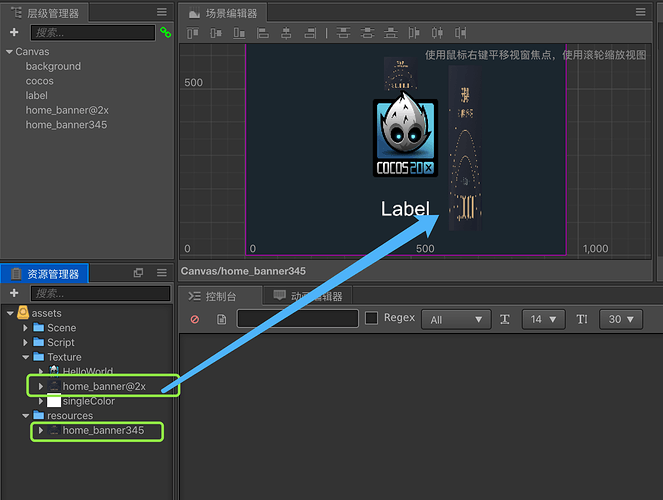Collapse the resources folder

[x=26, y=415]
